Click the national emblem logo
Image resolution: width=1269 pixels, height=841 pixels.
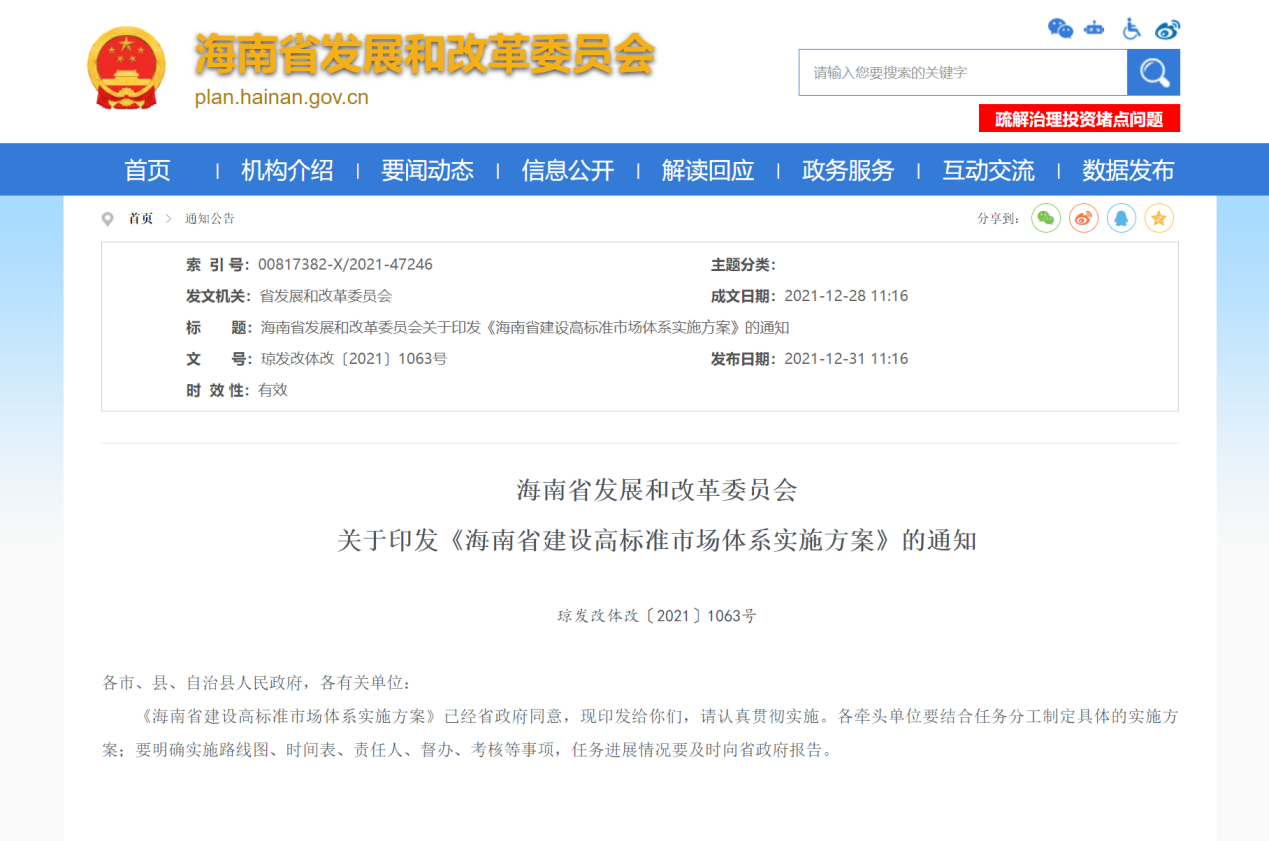[x=126, y=68]
